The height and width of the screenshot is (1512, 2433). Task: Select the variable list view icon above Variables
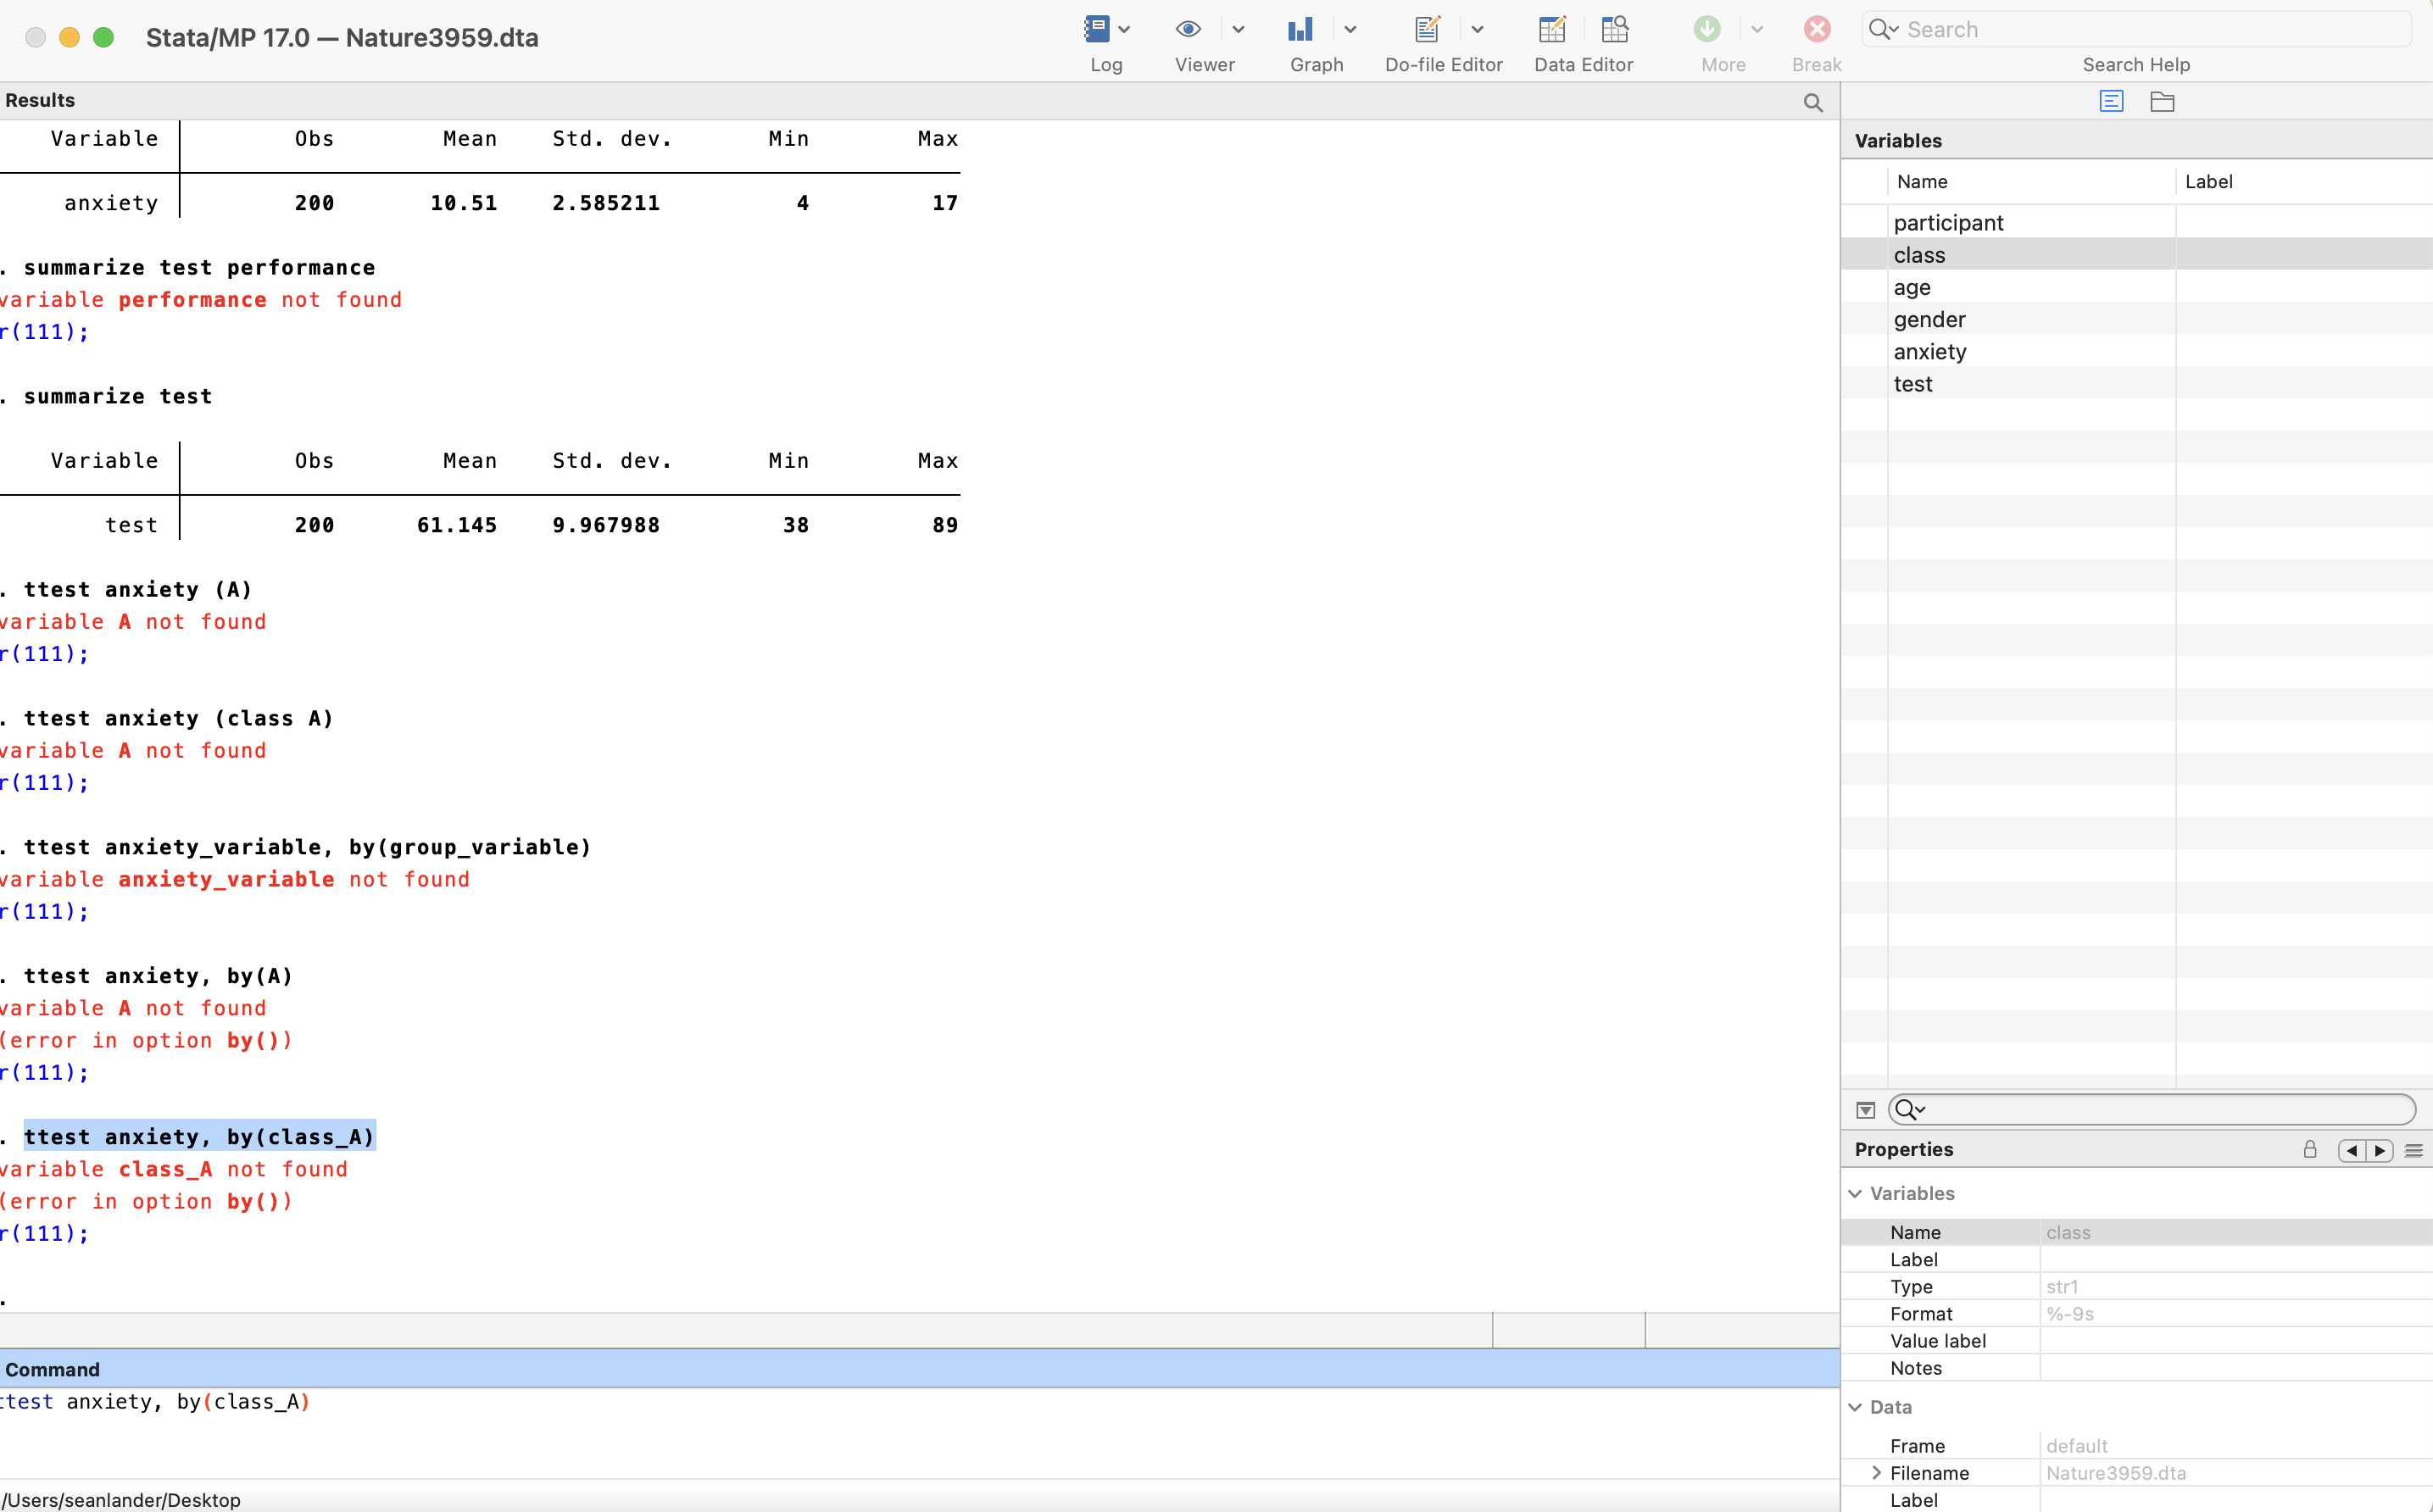(x=2111, y=102)
